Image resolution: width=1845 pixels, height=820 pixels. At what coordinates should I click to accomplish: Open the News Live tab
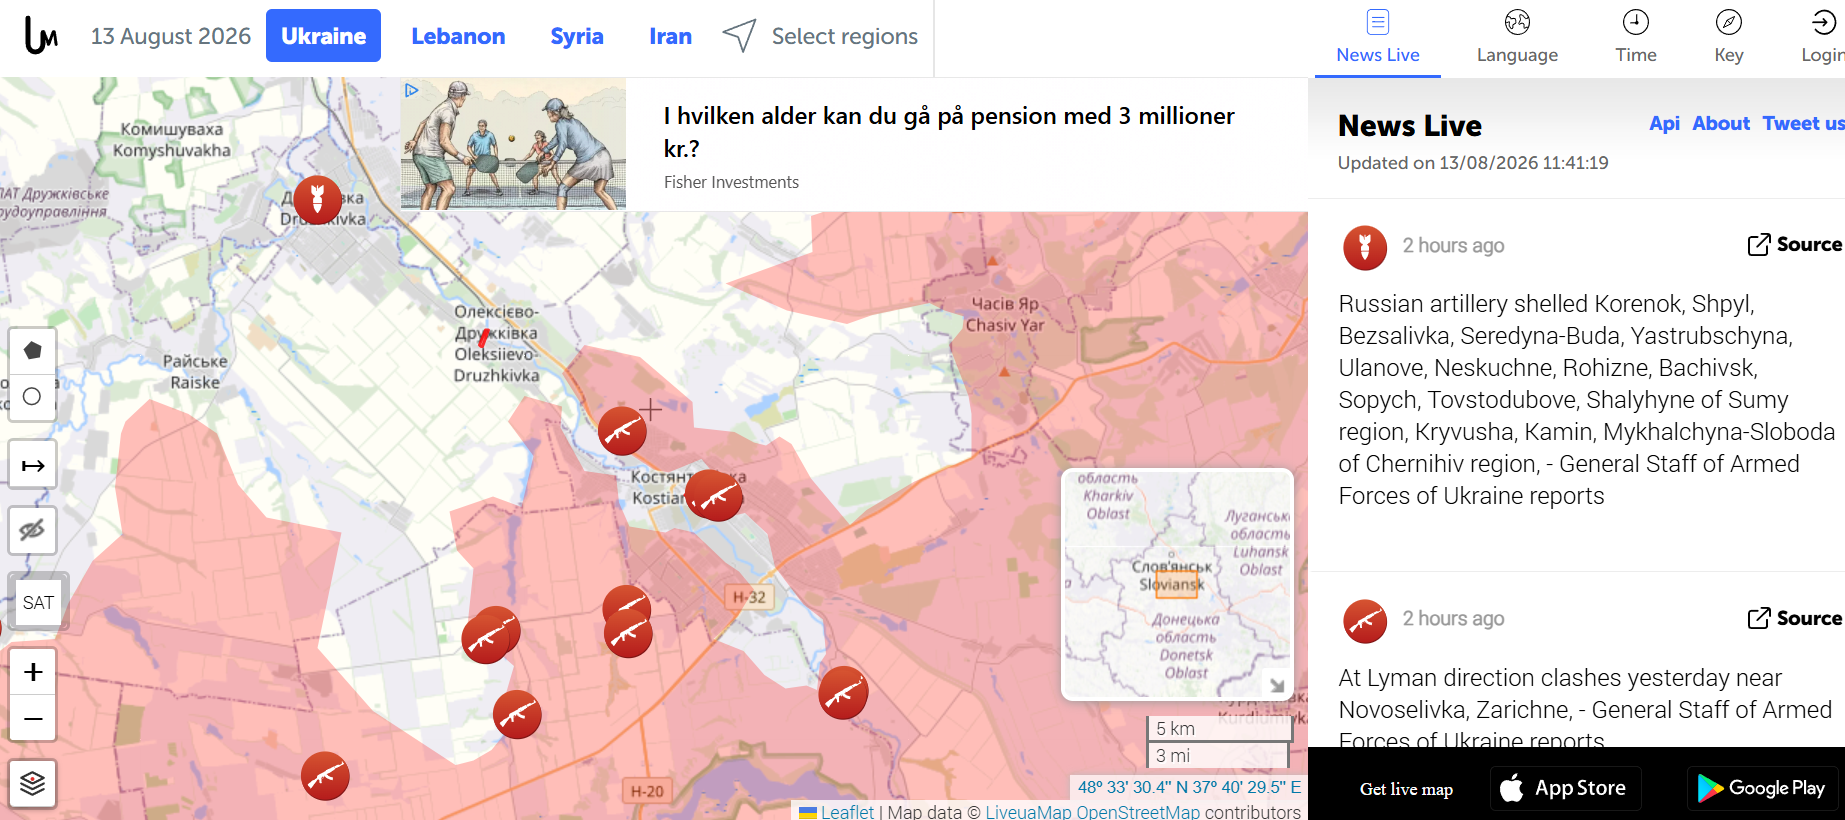coord(1378,38)
